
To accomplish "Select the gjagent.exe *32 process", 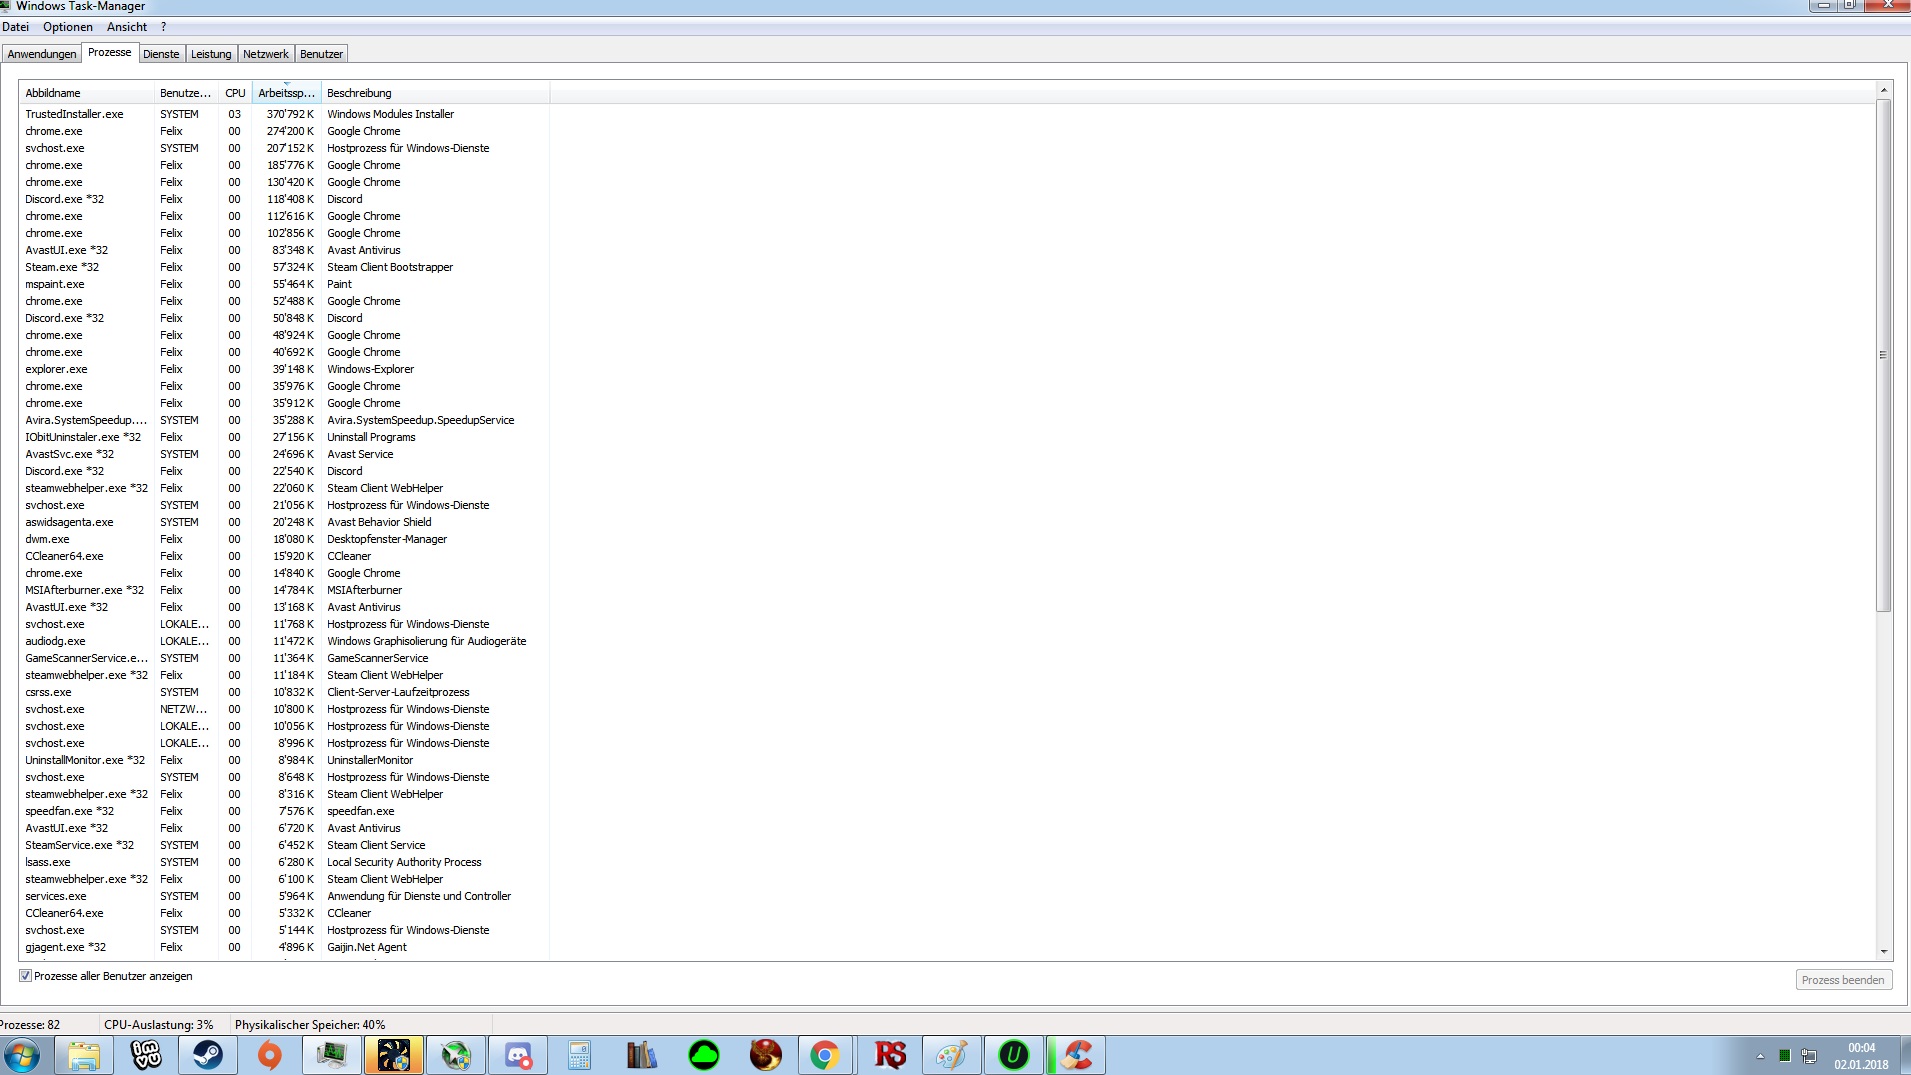I will click(x=284, y=947).
